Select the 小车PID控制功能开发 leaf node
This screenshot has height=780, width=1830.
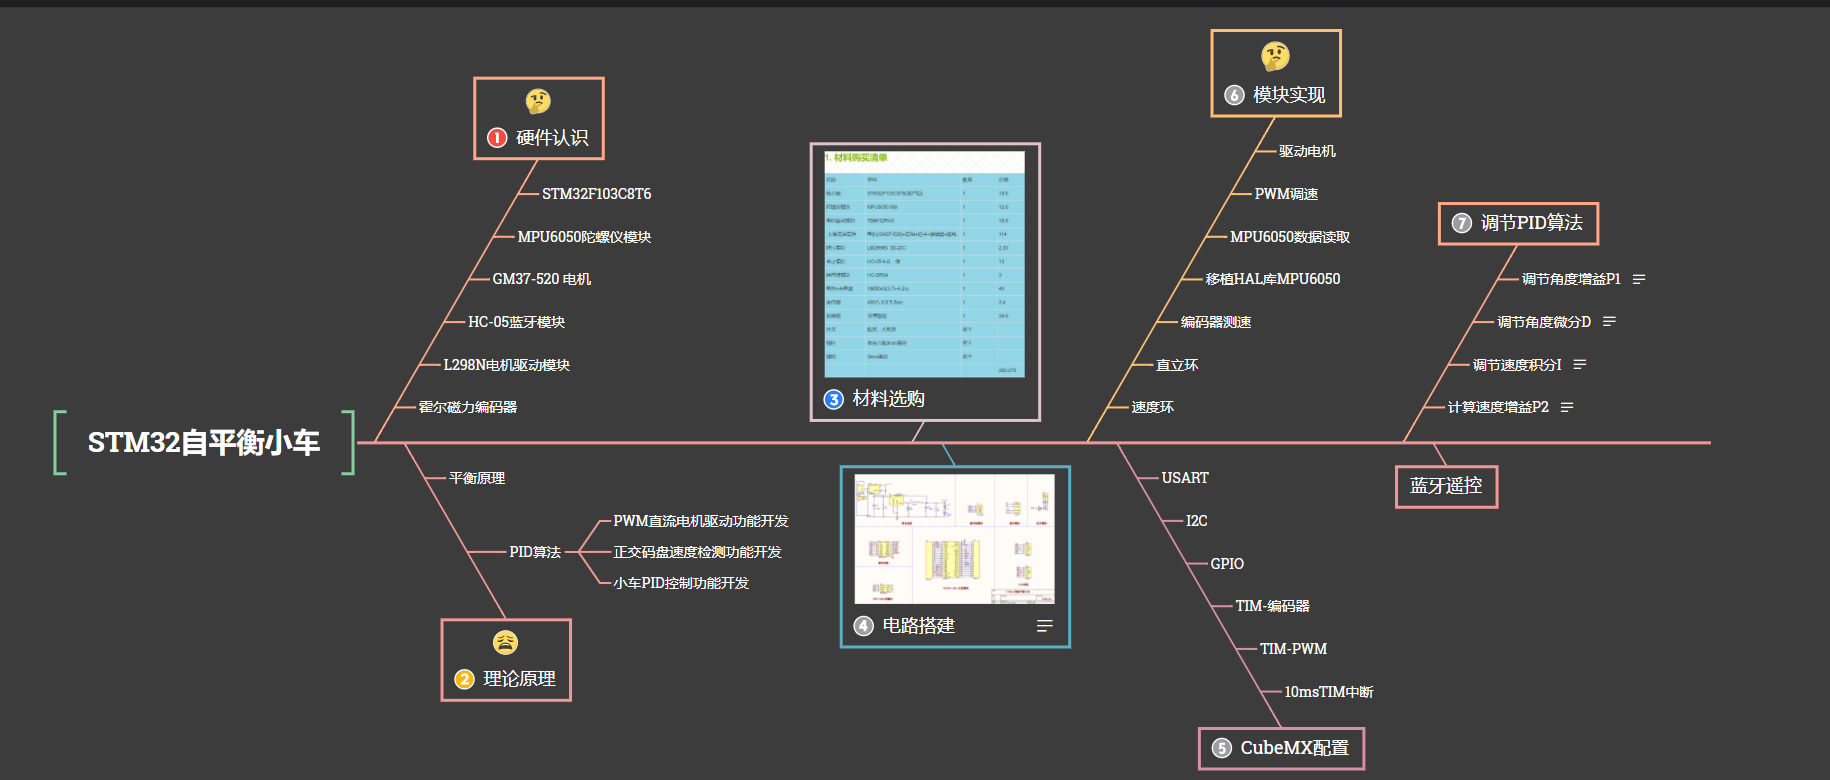coord(681,583)
